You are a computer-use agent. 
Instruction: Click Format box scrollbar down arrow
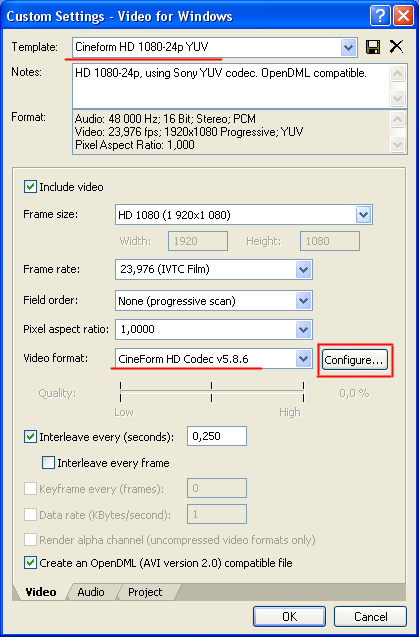coord(397,144)
